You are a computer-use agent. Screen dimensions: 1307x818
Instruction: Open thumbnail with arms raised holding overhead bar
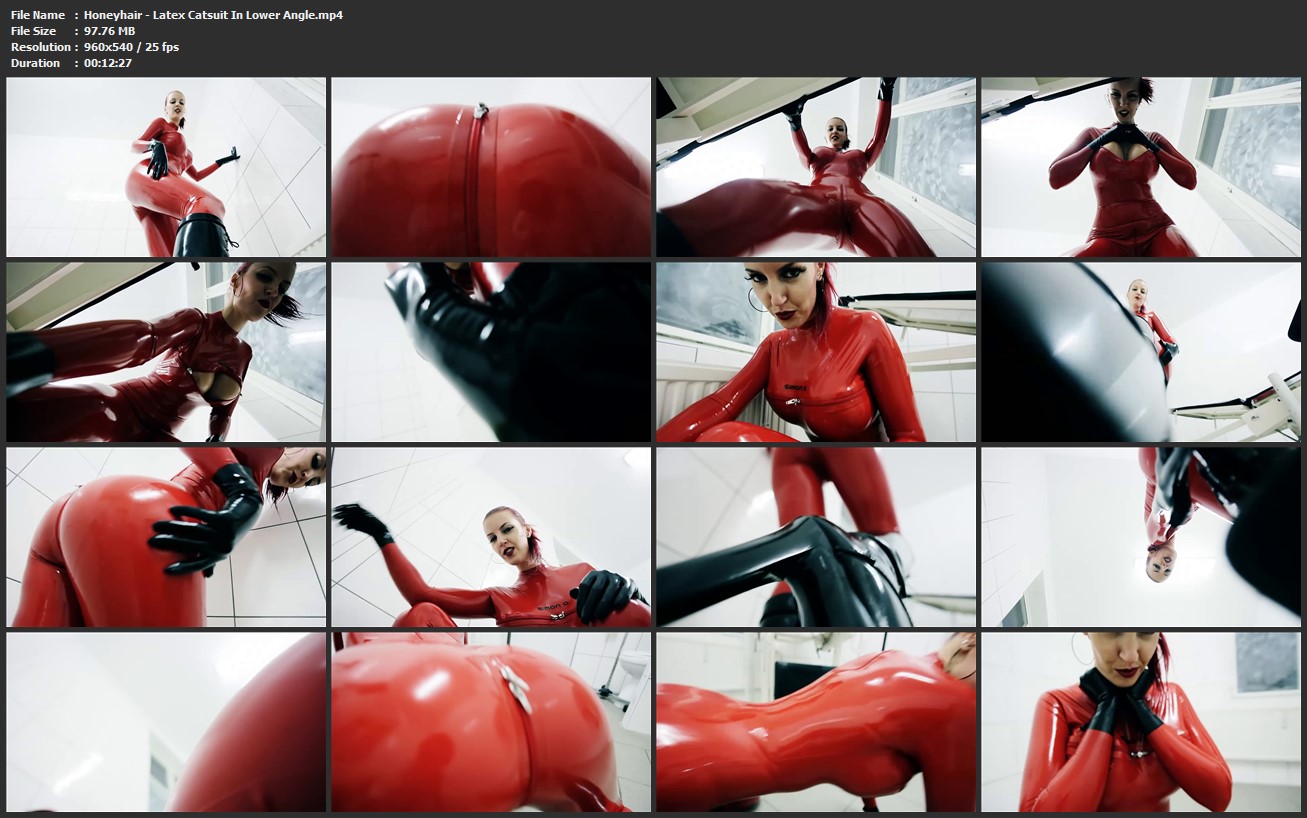click(x=816, y=167)
